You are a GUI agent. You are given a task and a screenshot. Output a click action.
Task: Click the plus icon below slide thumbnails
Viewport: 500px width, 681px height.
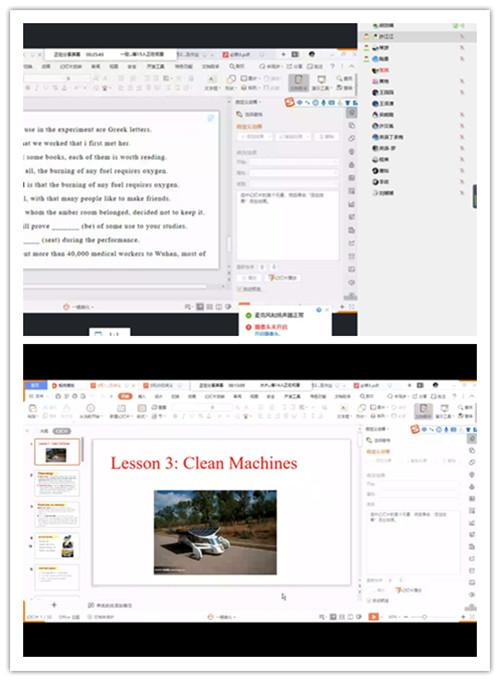54,605
